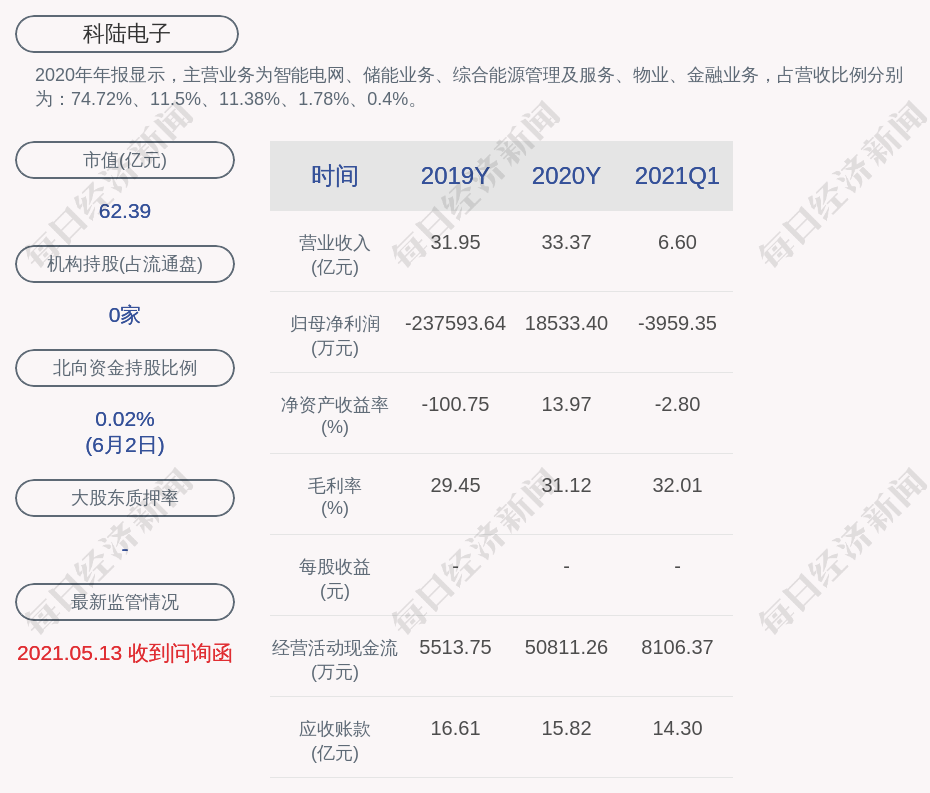
Task: Click the 毛利率 row label
Action: click(x=335, y=497)
